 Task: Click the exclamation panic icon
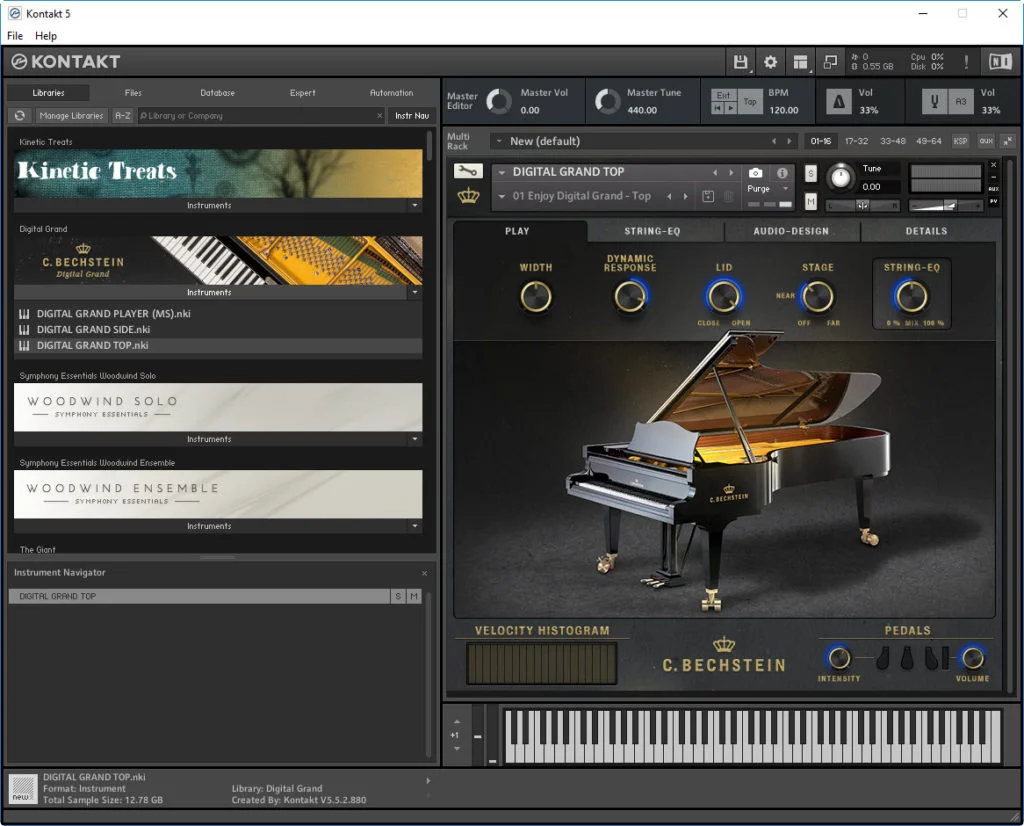click(966, 62)
